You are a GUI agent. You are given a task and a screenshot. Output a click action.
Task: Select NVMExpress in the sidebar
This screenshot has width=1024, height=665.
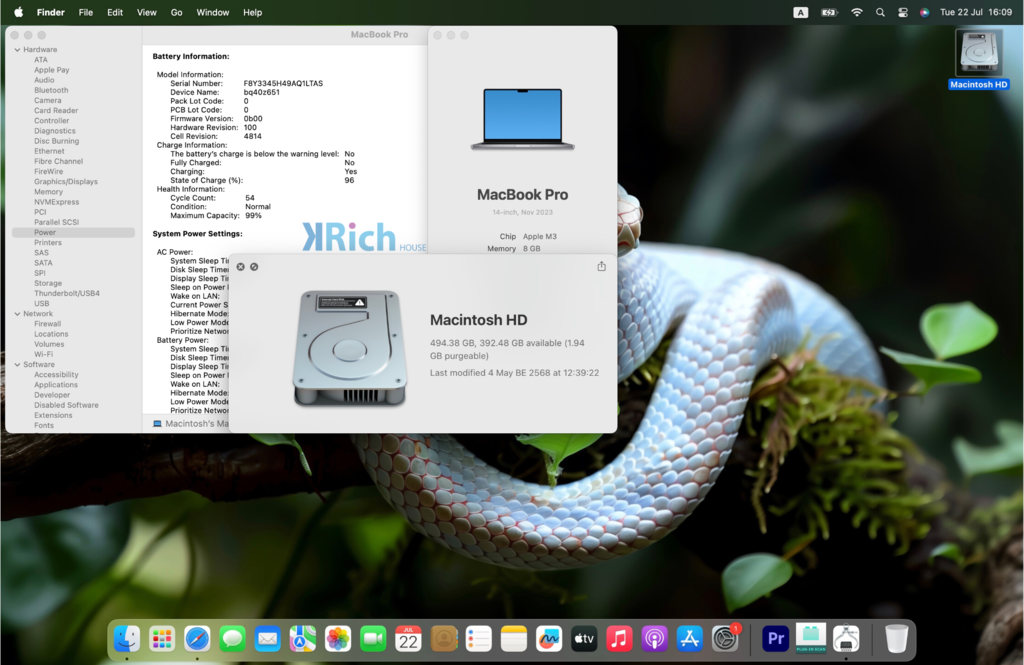coord(56,202)
